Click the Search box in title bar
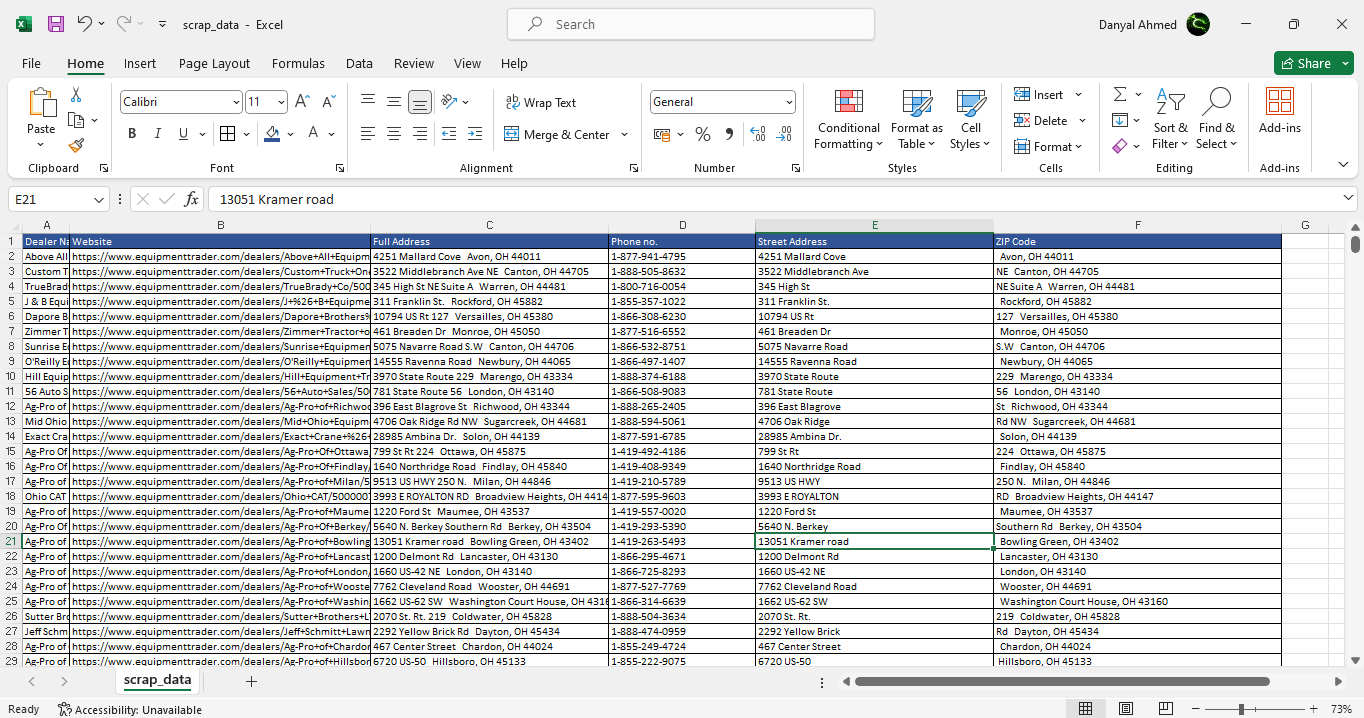Viewport: 1364px width, 718px height. tap(691, 24)
